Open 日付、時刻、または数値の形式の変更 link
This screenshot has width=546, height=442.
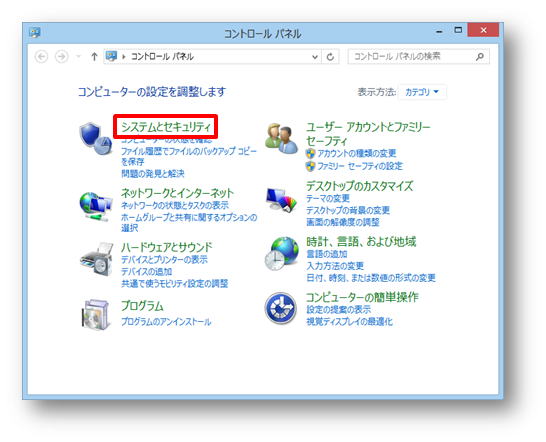(x=371, y=278)
